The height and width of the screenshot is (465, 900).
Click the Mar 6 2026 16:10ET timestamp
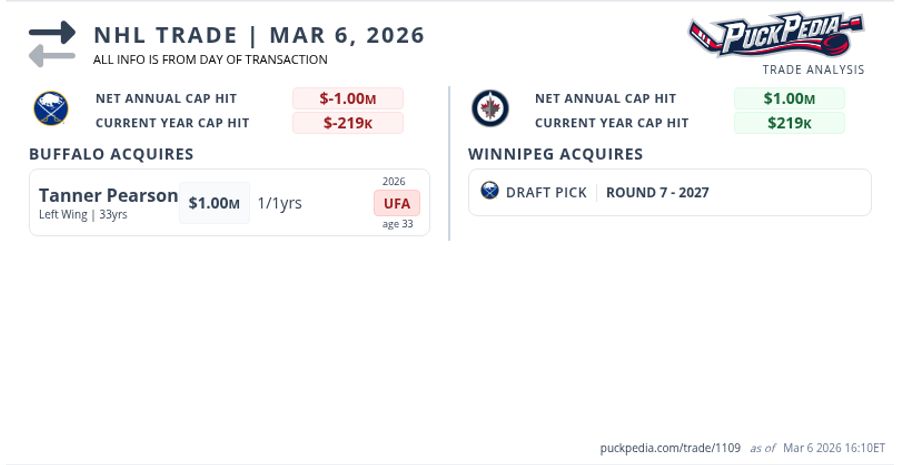click(x=833, y=448)
